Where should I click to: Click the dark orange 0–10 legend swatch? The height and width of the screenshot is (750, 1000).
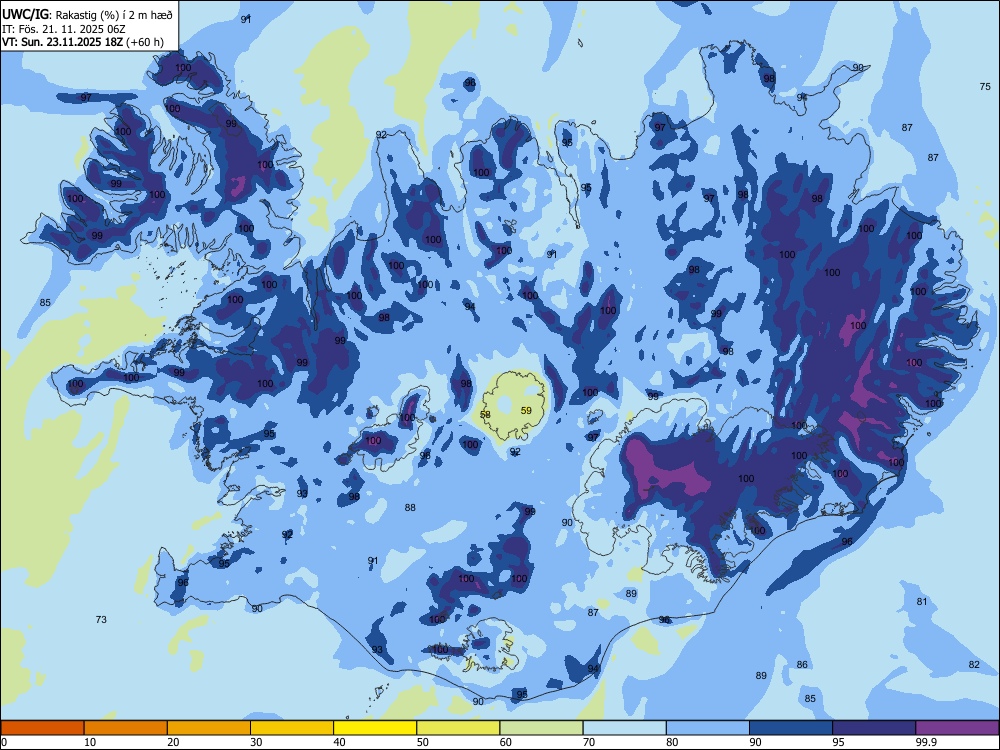(x=42, y=728)
